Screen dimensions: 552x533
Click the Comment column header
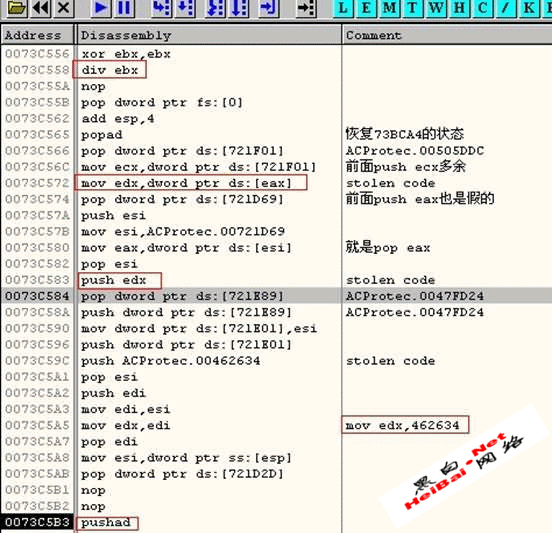pyautogui.click(x=447, y=35)
